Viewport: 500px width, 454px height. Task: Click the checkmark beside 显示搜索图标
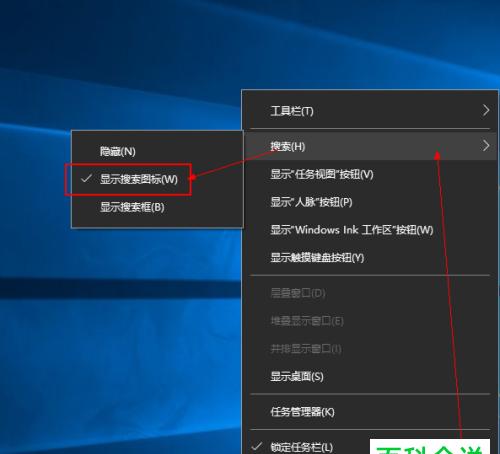(x=86, y=179)
